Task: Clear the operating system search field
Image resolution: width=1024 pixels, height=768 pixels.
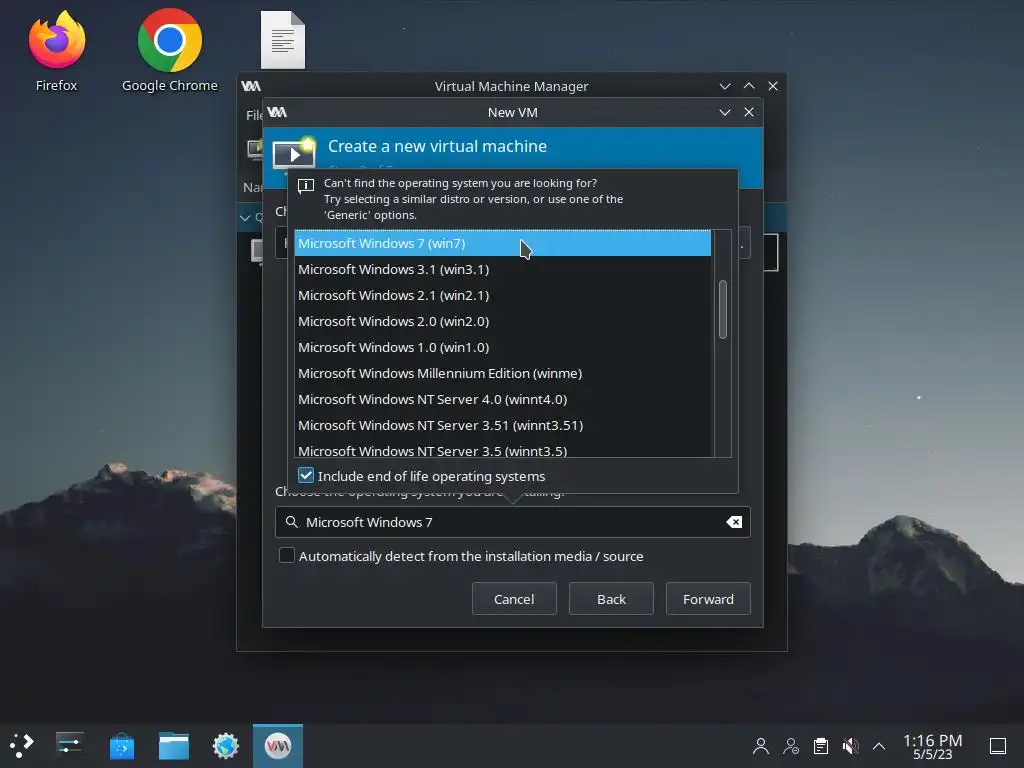Action: tap(734, 522)
